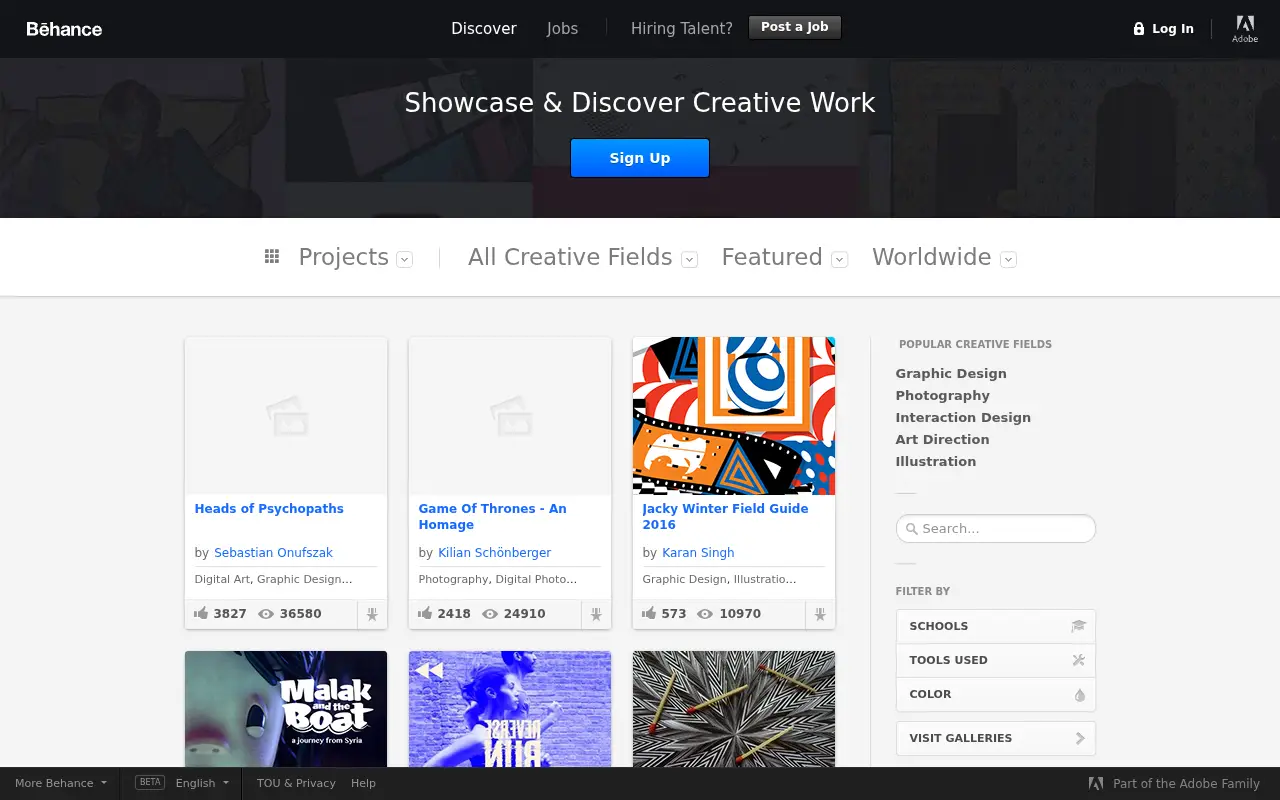
Task: Save Game Of Thrones project to collection icon
Action: 596,614
